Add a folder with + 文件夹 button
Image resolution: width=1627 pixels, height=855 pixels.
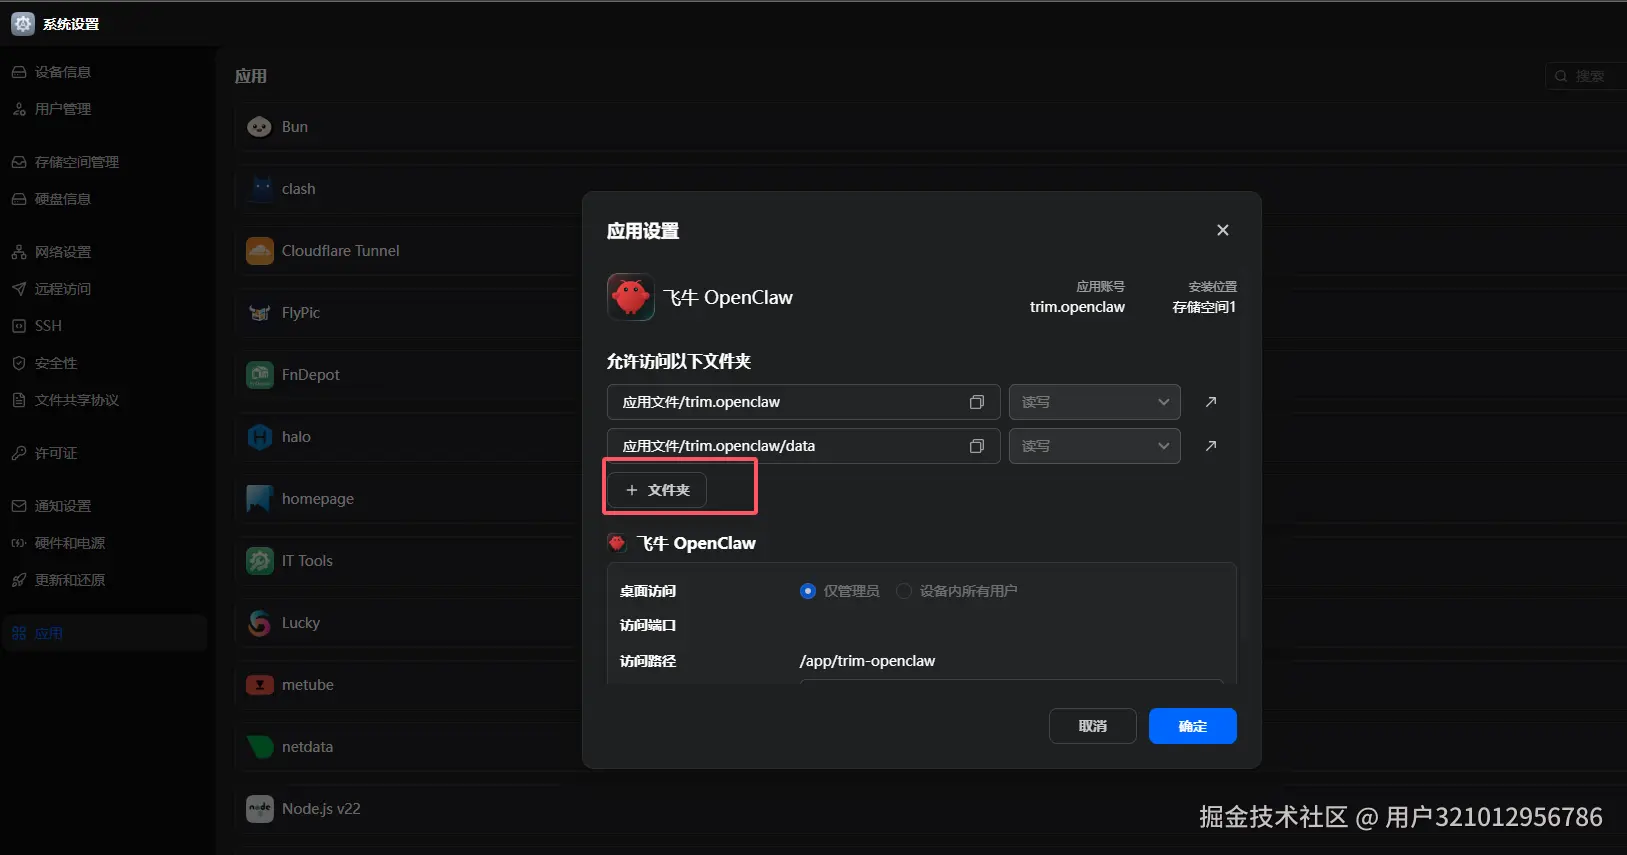tap(658, 490)
